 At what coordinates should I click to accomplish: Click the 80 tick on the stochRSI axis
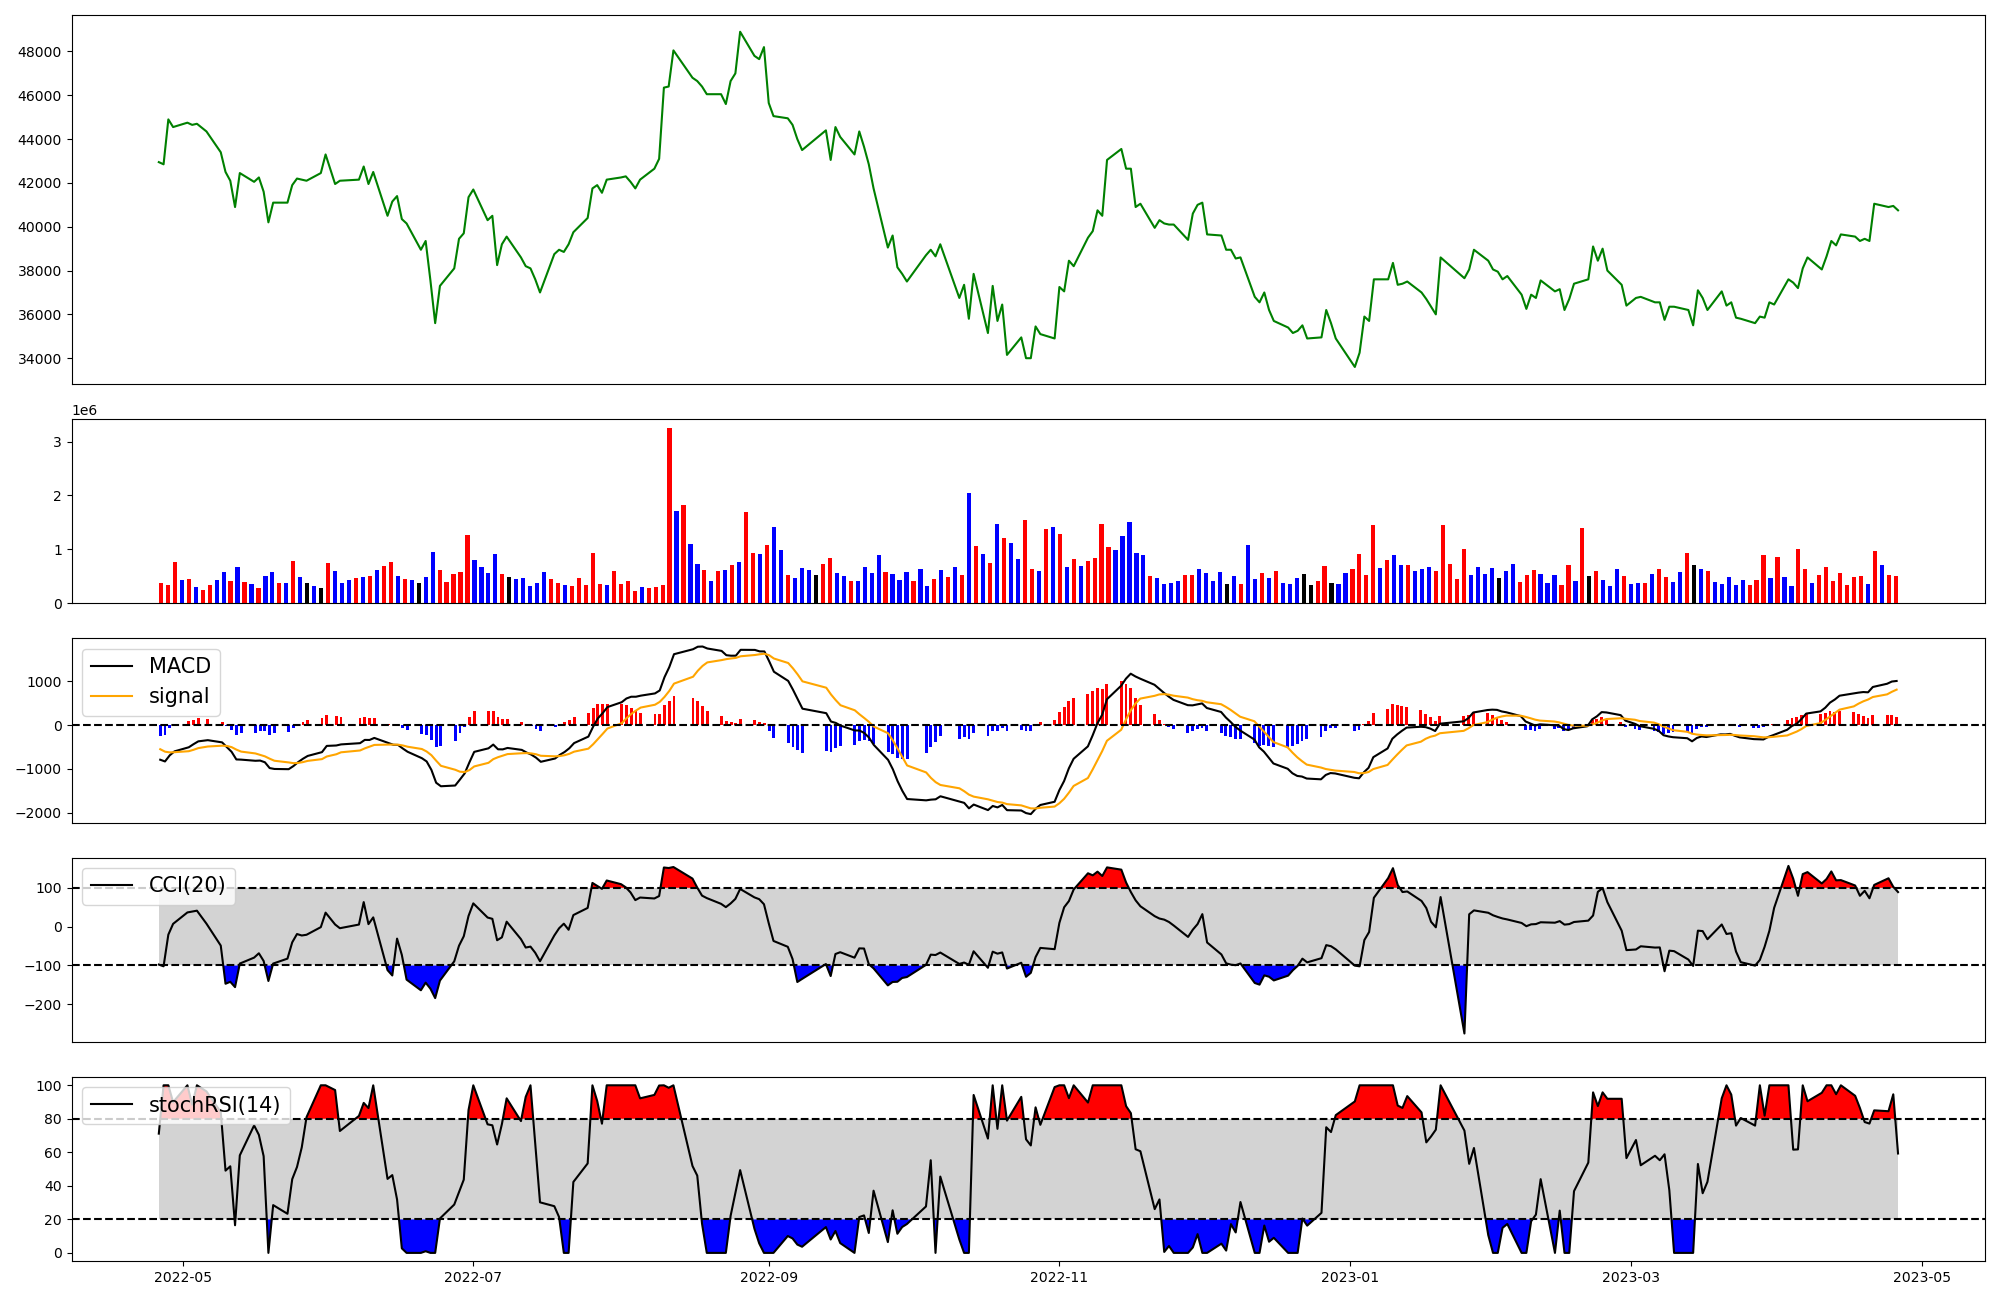tap(54, 1119)
